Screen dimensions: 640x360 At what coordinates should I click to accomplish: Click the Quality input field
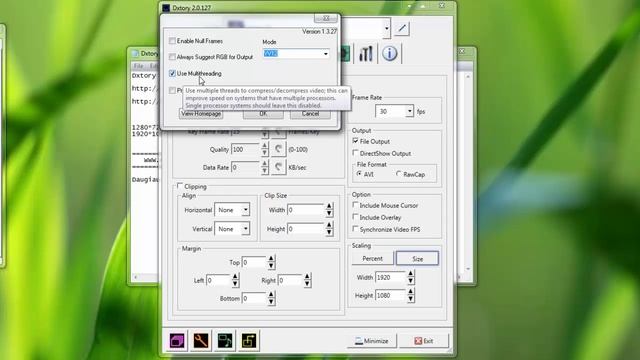click(245, 149)
